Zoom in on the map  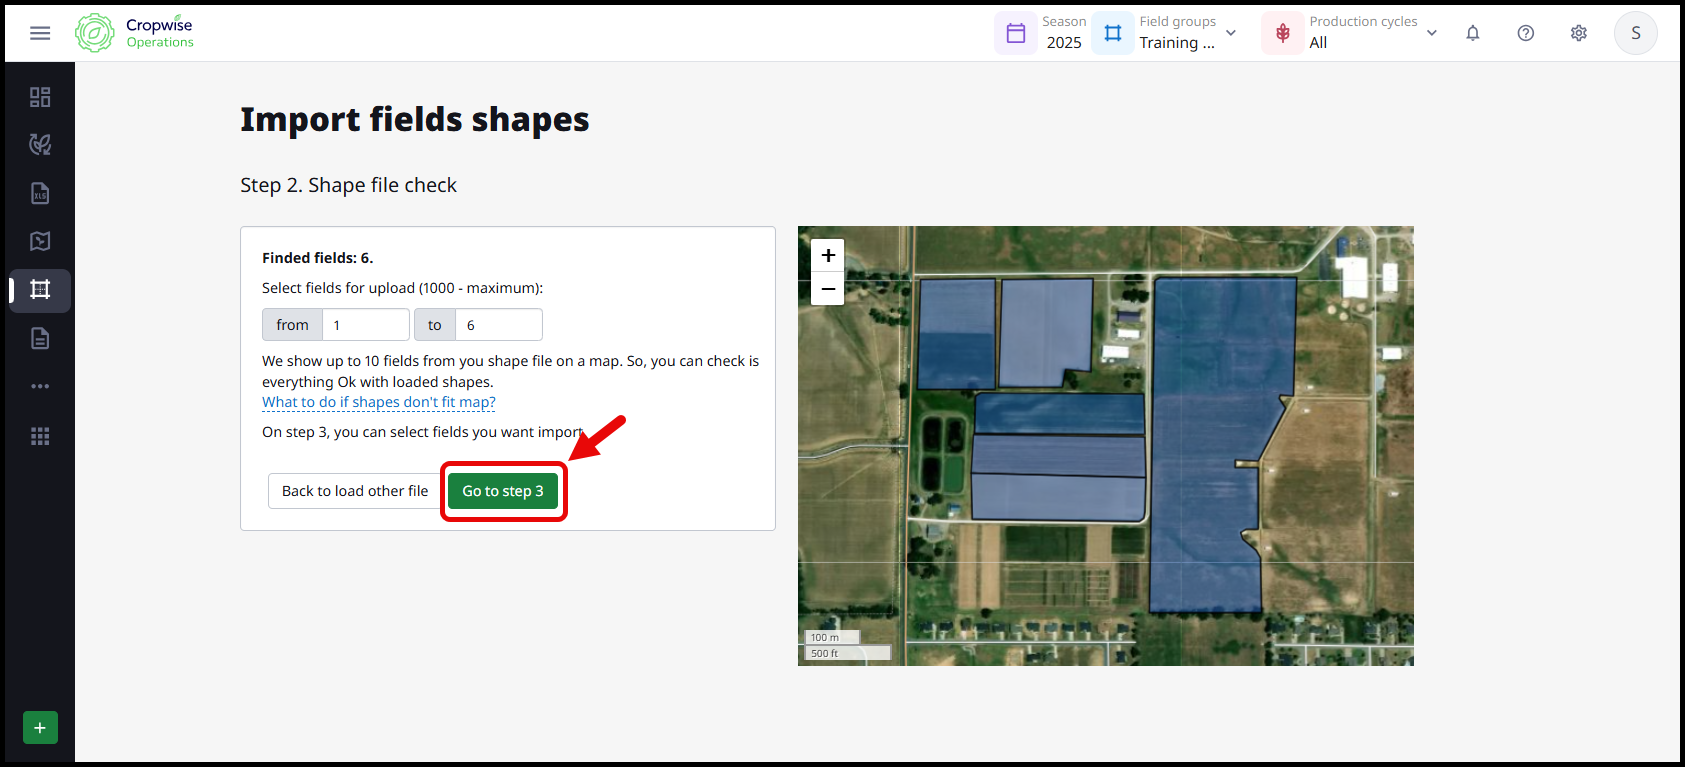(828, 255)
